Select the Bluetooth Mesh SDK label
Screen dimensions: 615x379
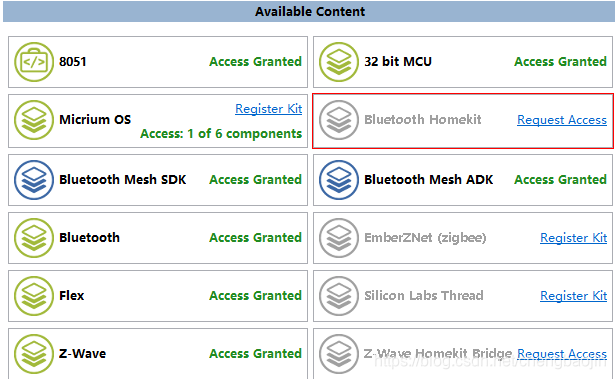pos(123,179)
